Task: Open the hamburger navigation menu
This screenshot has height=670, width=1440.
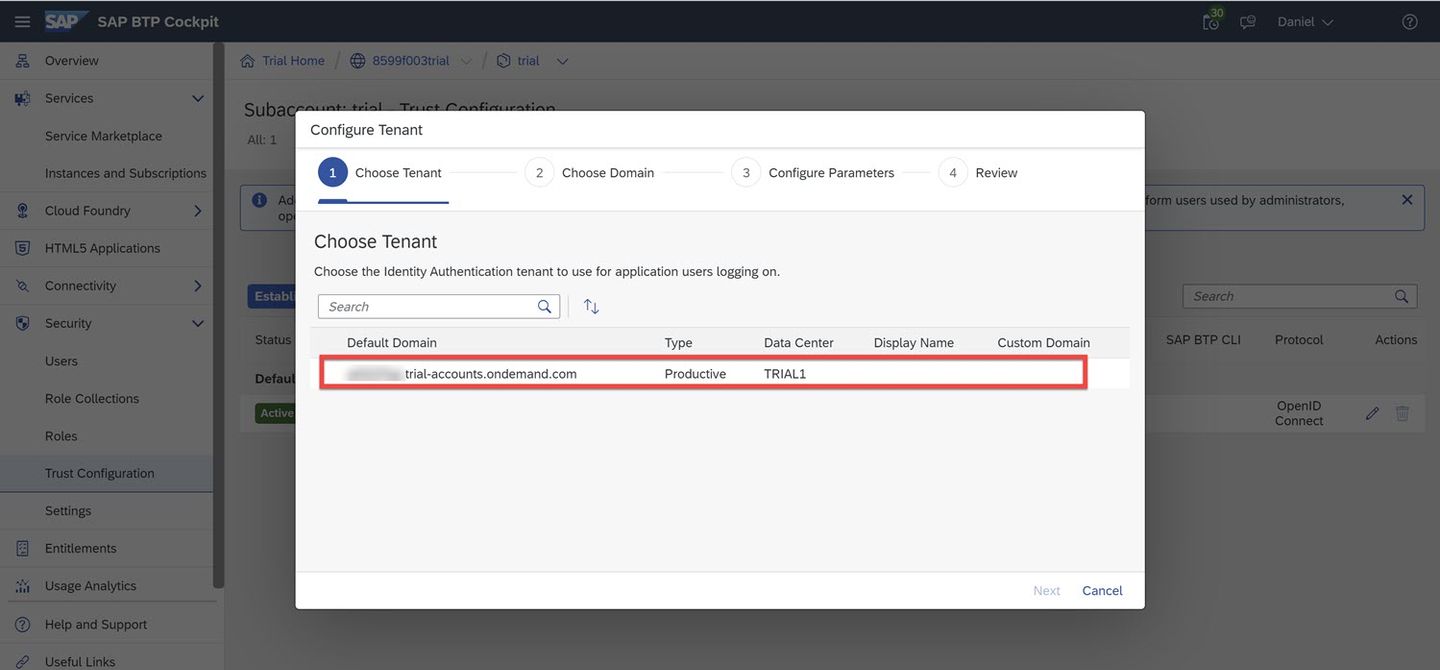Action: coord(22,21)
